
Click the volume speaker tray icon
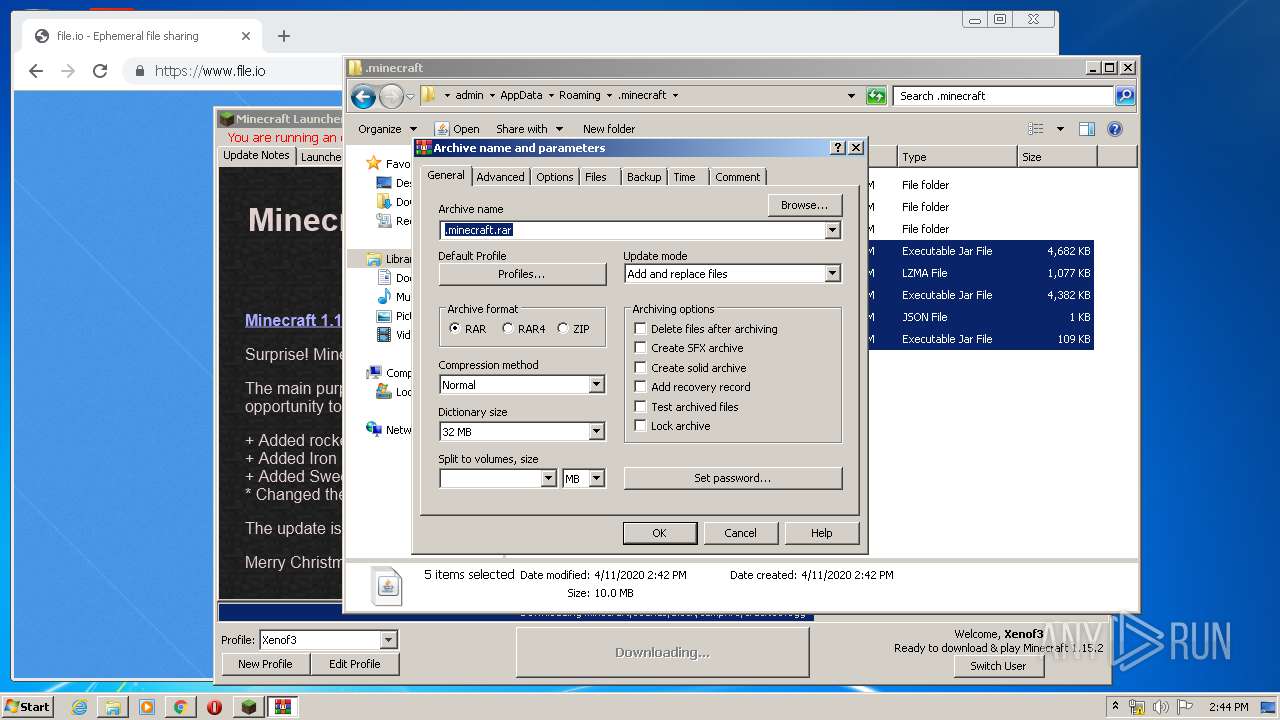click(1161, 707)
